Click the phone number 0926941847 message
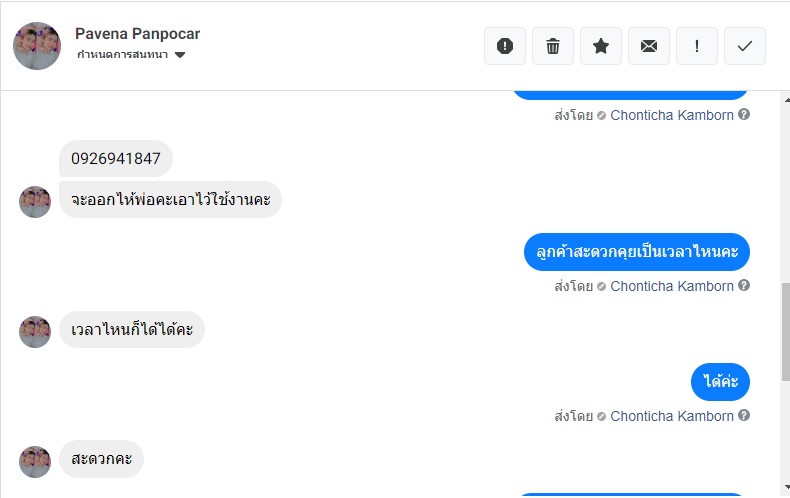This screenshot has width=790, height=498. [116, 159]
